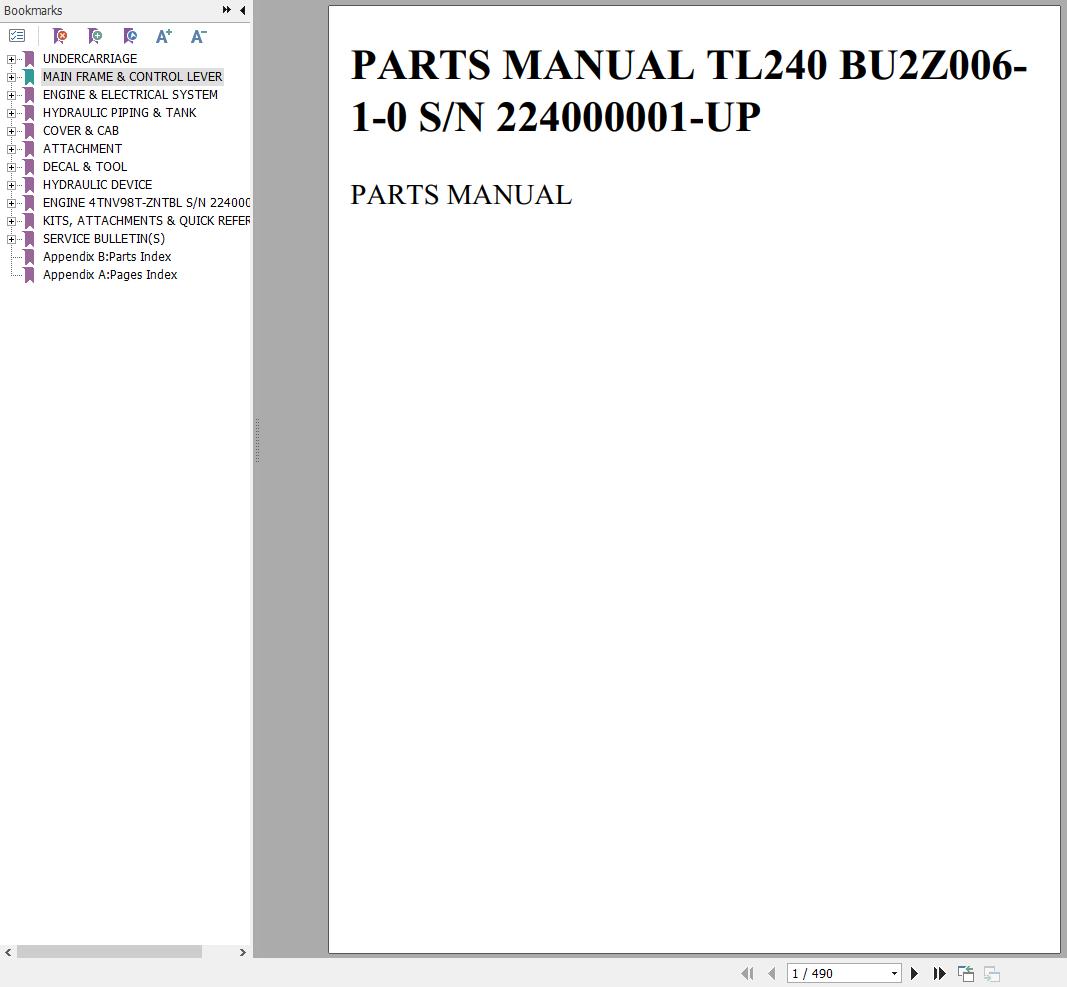Expand the DECAL & TOOL node
This screenshot has height=987, width=1067.
click(x=11, y=167)
